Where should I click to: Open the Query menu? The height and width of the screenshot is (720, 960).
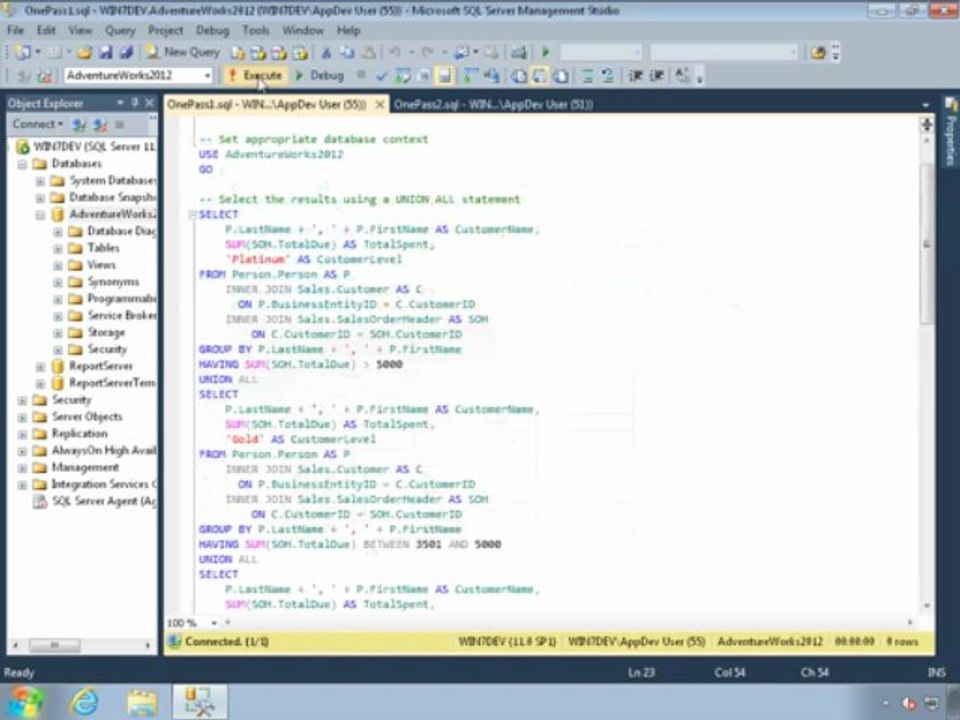point(120,30)
